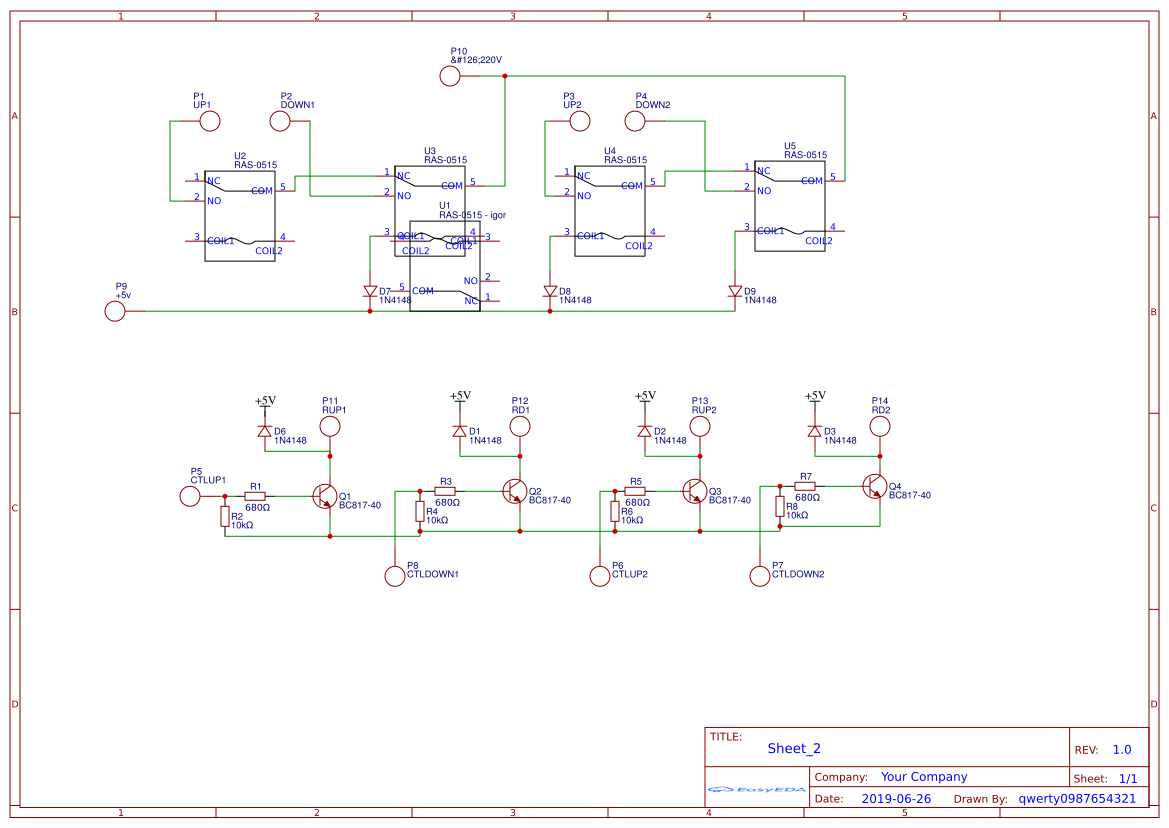This screenshot has width=1169, height=828.
Task: Select the U5 RAS-0515 relay block
Action: coord(790,206)
